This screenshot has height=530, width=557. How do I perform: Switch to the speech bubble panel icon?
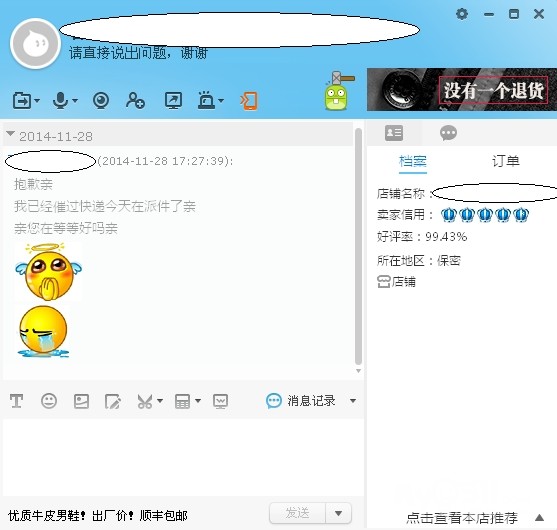(x=448, y=133)
